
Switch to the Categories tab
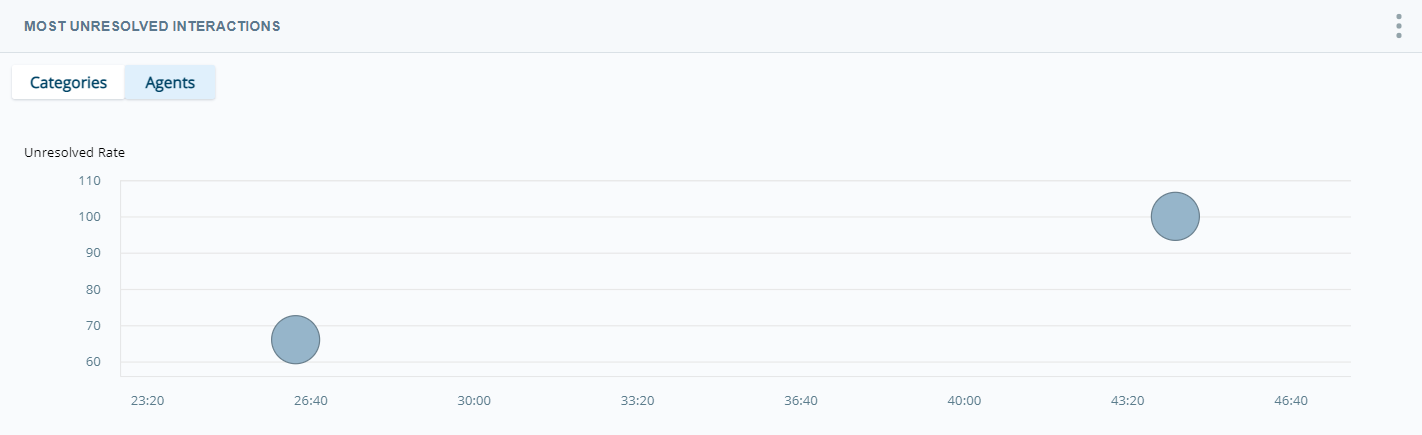68,83
